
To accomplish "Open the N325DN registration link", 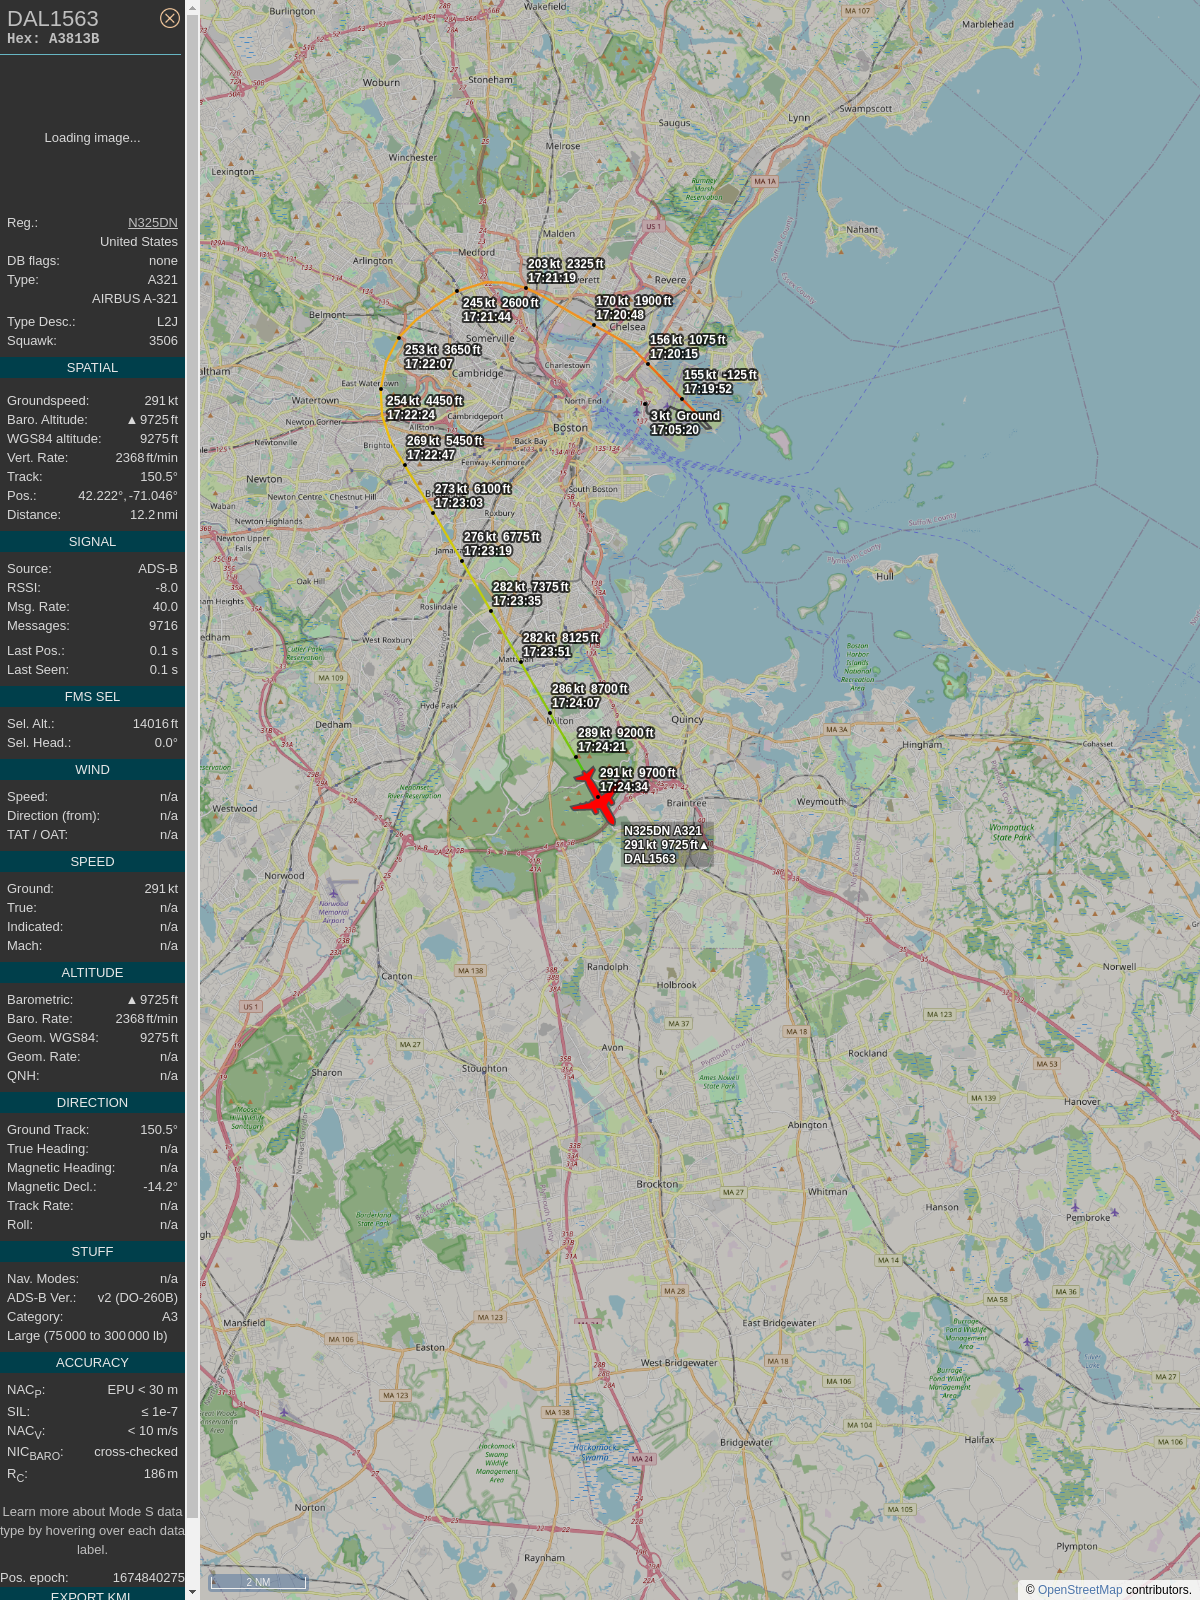I will (x=152, y=223).
